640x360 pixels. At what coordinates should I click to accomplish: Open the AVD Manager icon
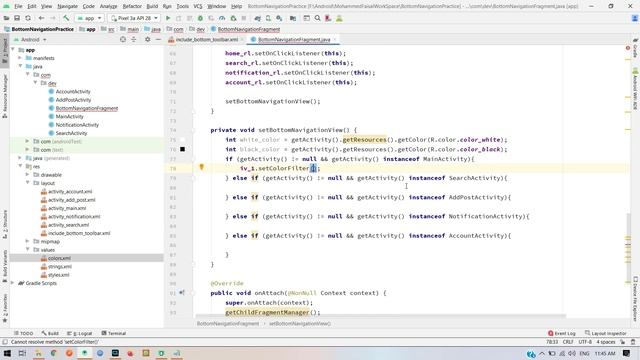click(x=268, y=18)
